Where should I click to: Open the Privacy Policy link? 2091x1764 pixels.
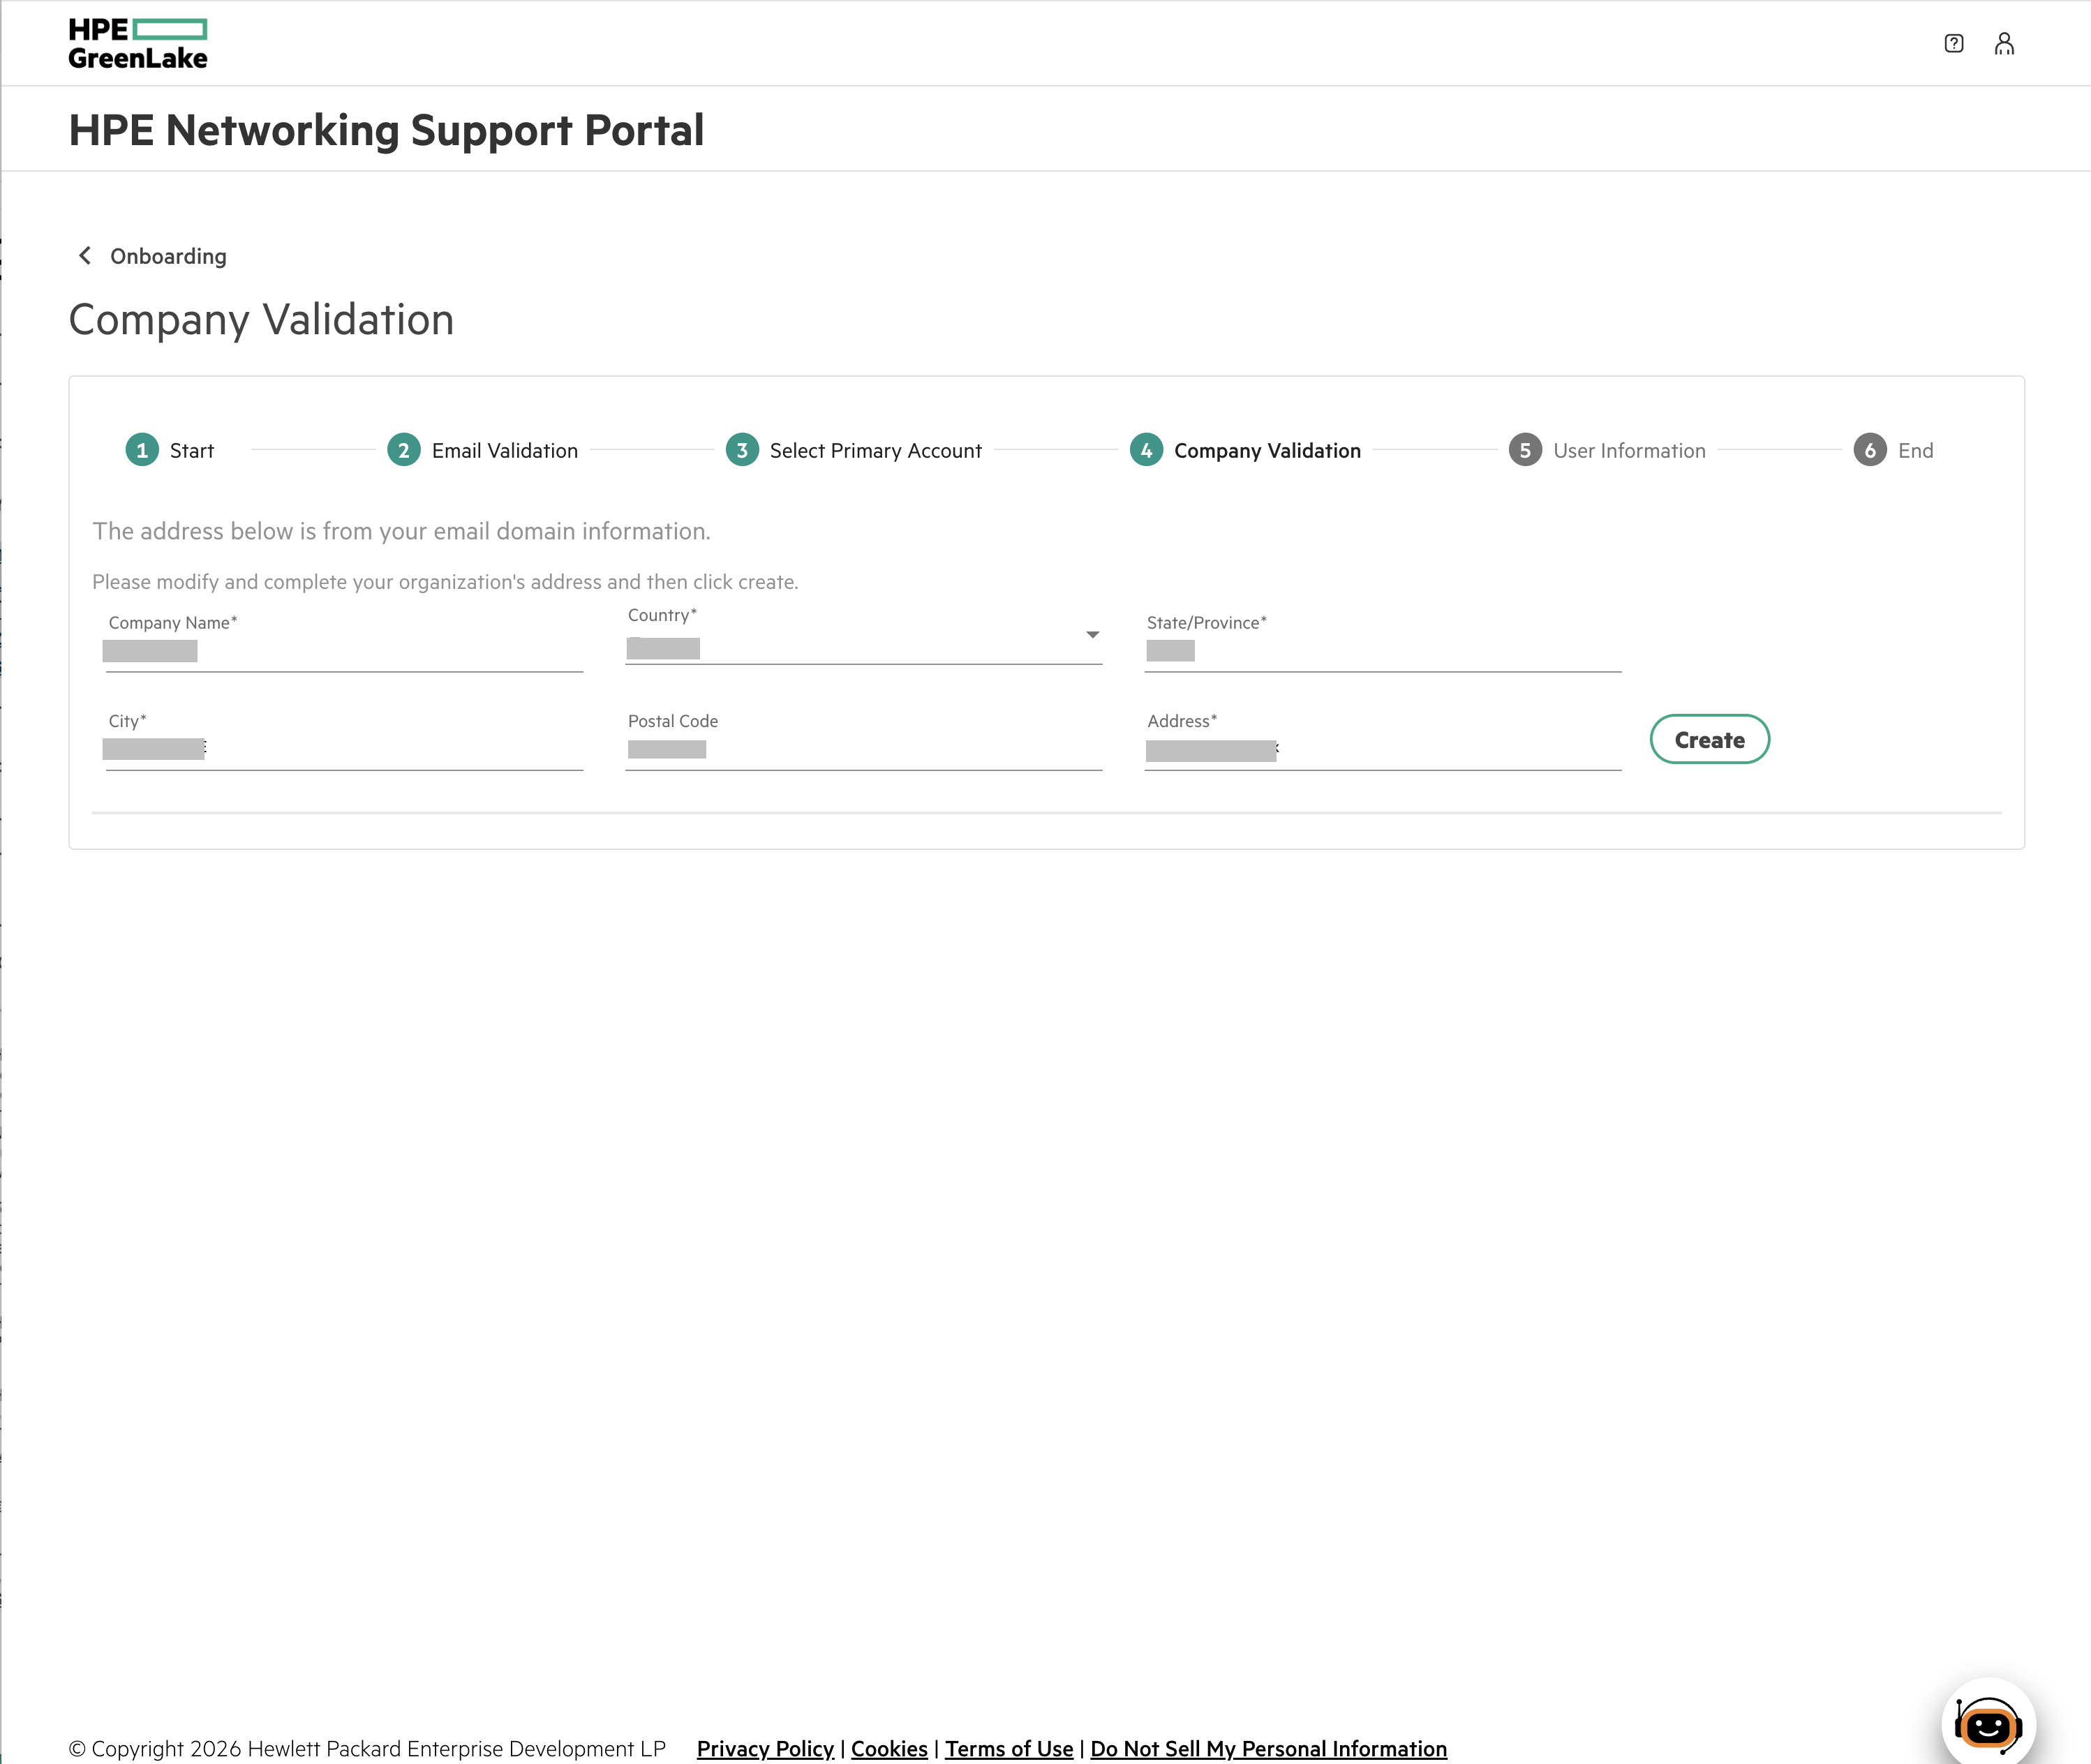[765, 1748]
